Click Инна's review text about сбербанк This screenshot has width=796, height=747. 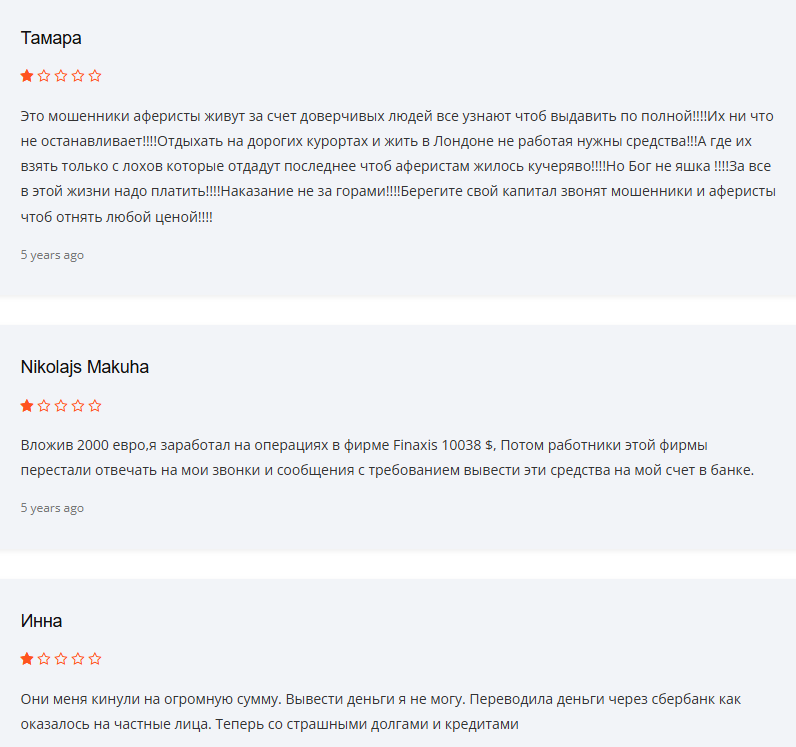click(x=381, y=711)
